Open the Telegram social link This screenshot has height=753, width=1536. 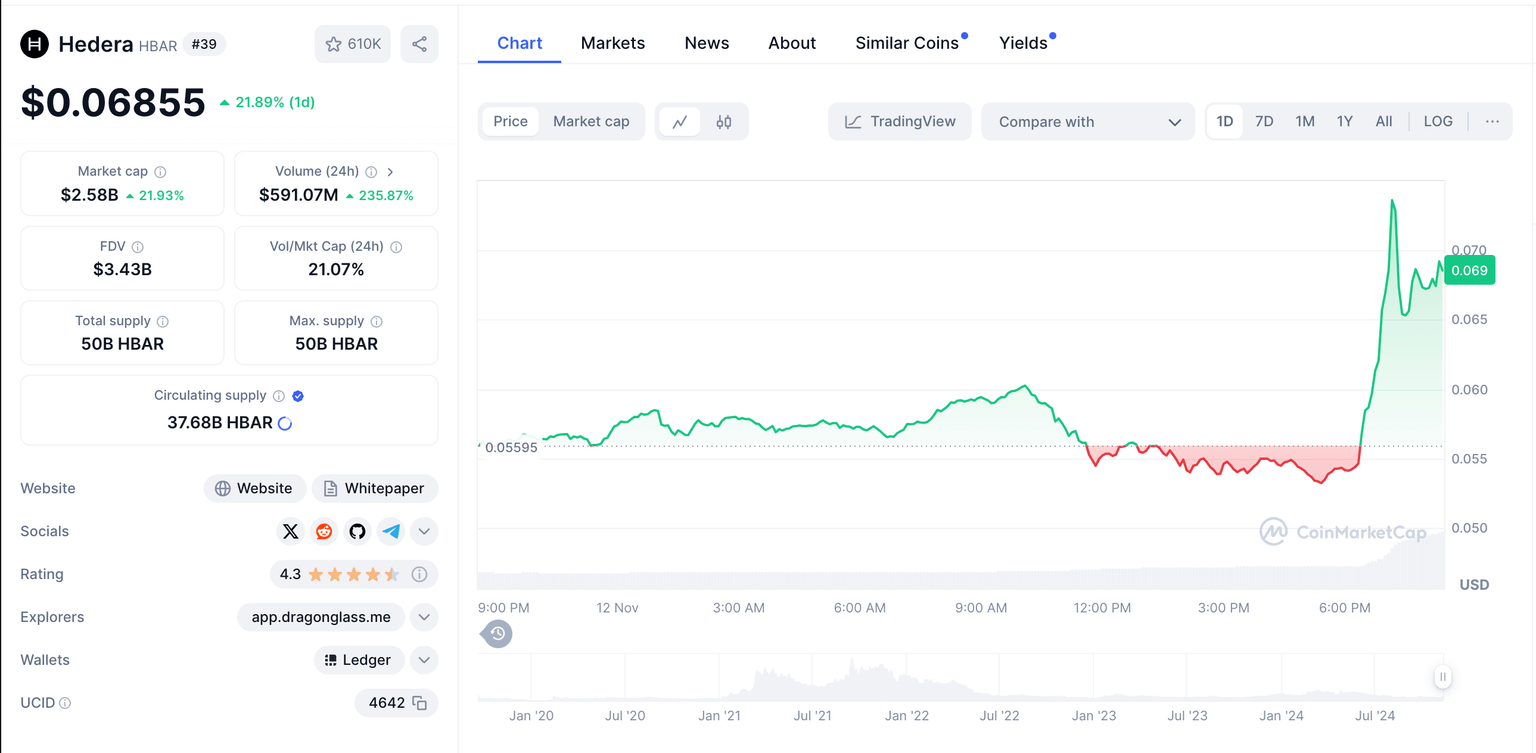(x=391, y=531)
